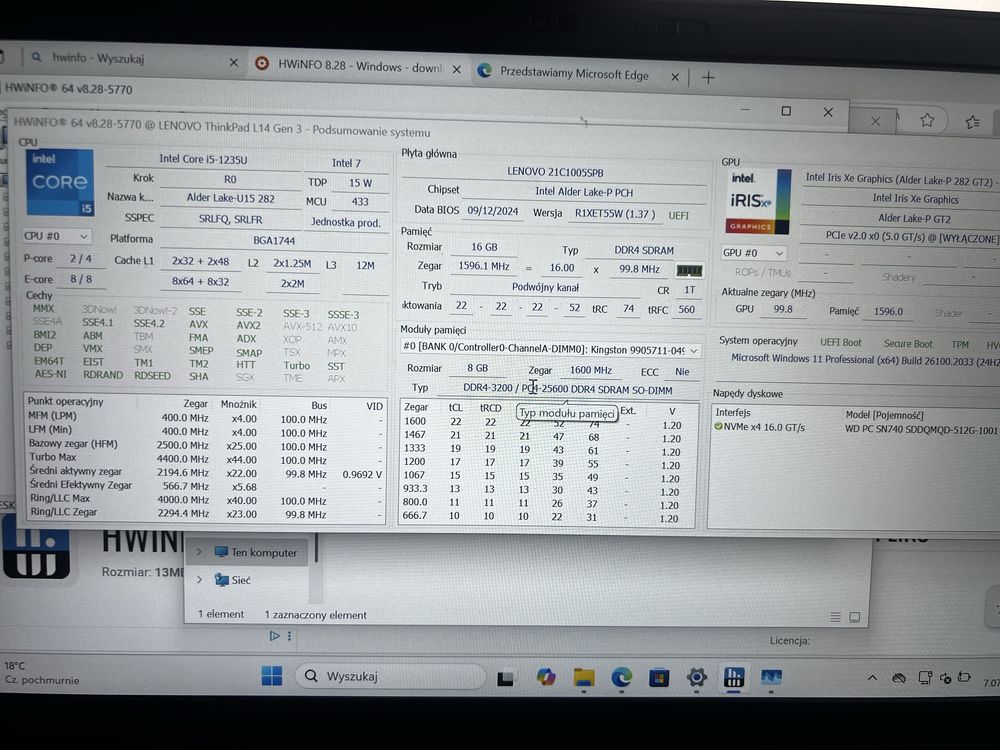The width and height of the screenshot is (1000, 750).
Task: Click the Intel Core i5-1235U name field
Action: pos(203,159)
